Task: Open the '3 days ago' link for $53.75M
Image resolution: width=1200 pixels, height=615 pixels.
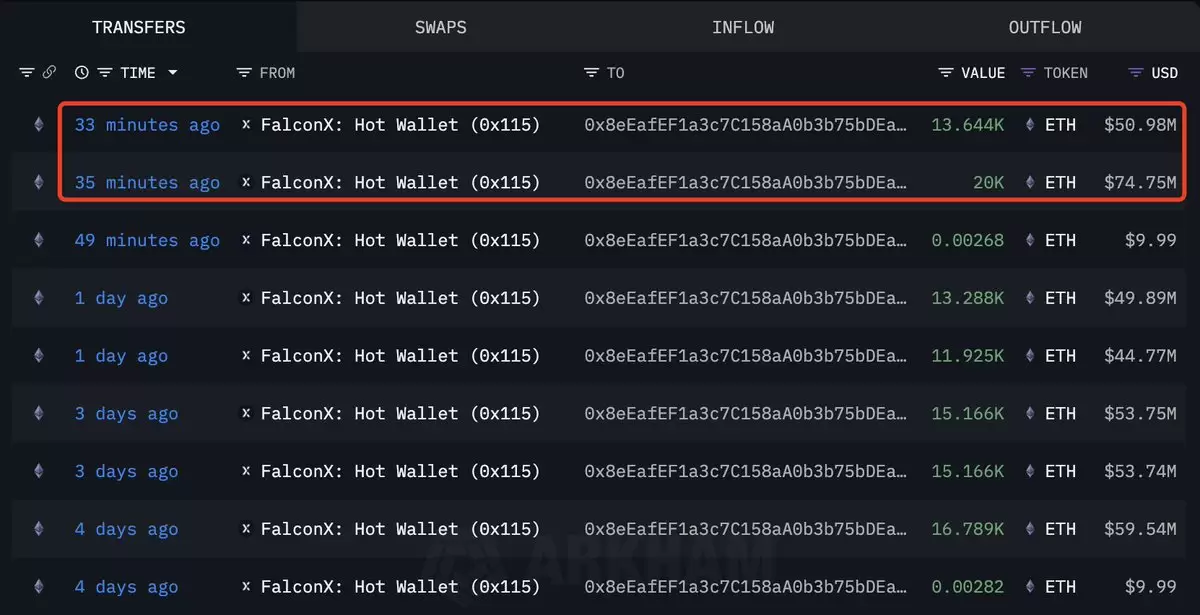Action: [126, 414]
